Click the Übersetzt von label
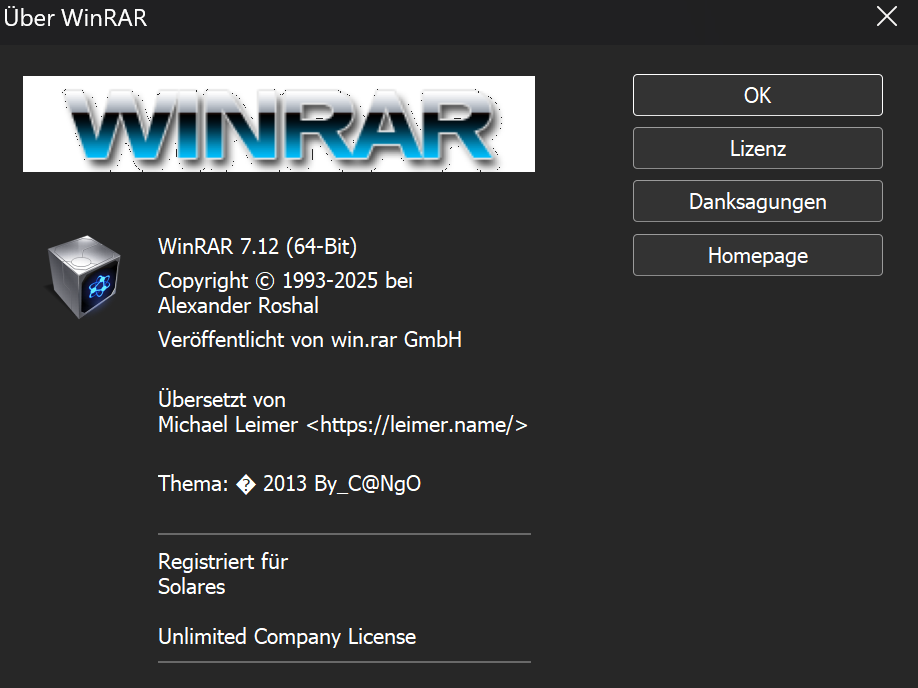Screen dimensions: 918x688 (x=222, y=399)
